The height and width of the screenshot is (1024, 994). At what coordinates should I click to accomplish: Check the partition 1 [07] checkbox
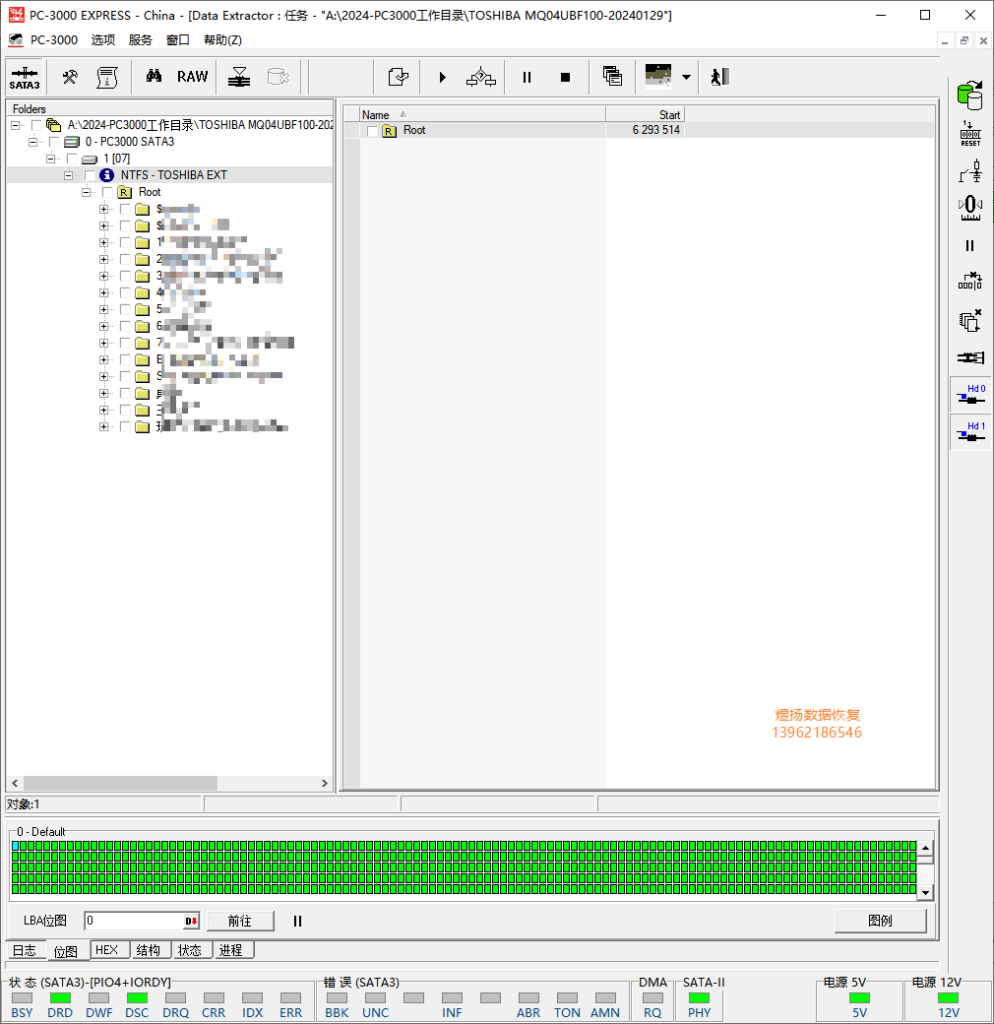point(72,159)
